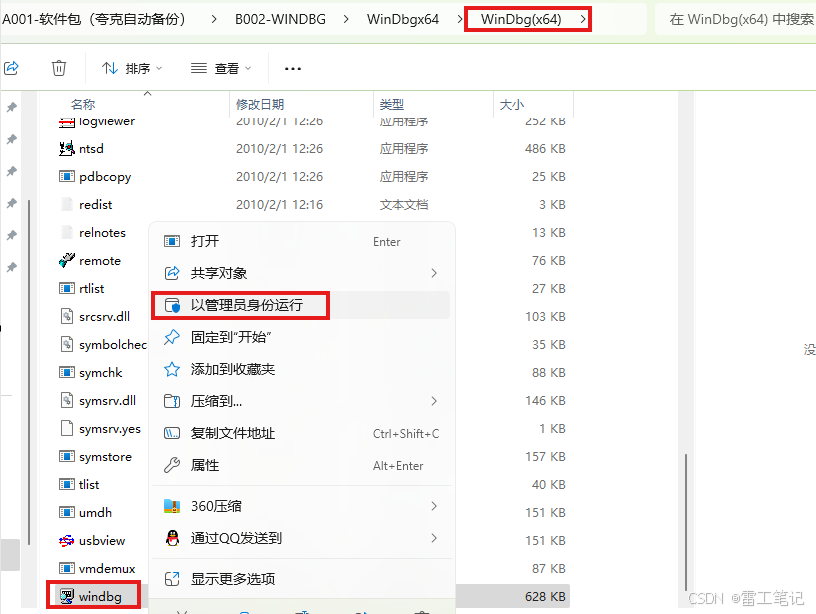Screen dimensions: 816x614
Task: Open the view (查看) dropdown
Action: [x=221, y=68]
